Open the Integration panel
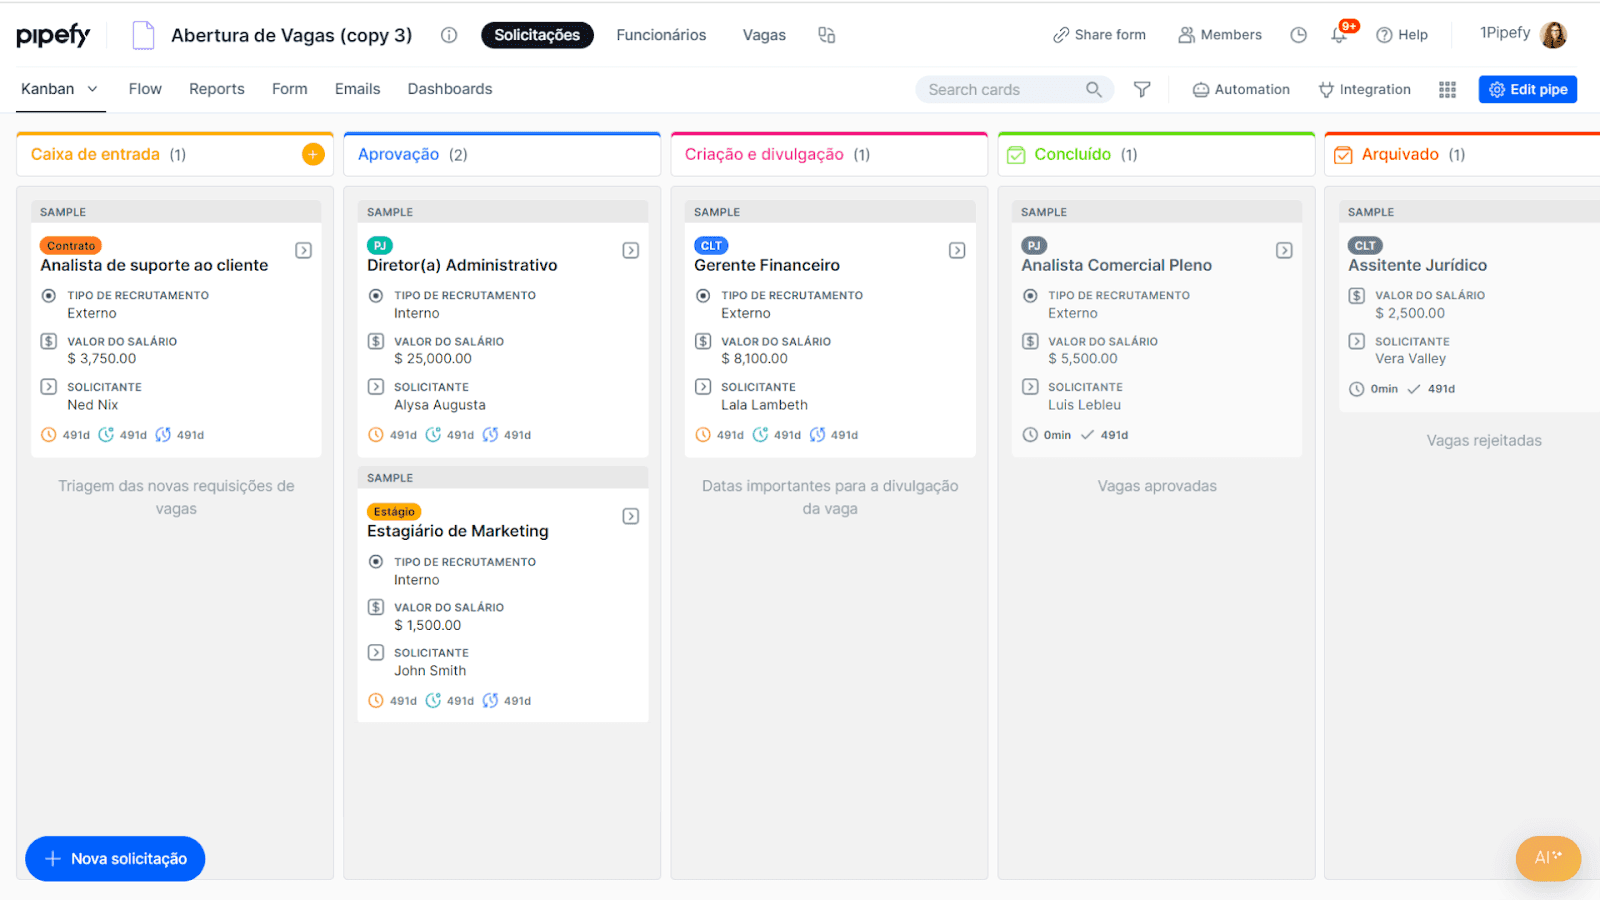The width and height of the screenshot is (1600, 900). (x=1364, y=89)
